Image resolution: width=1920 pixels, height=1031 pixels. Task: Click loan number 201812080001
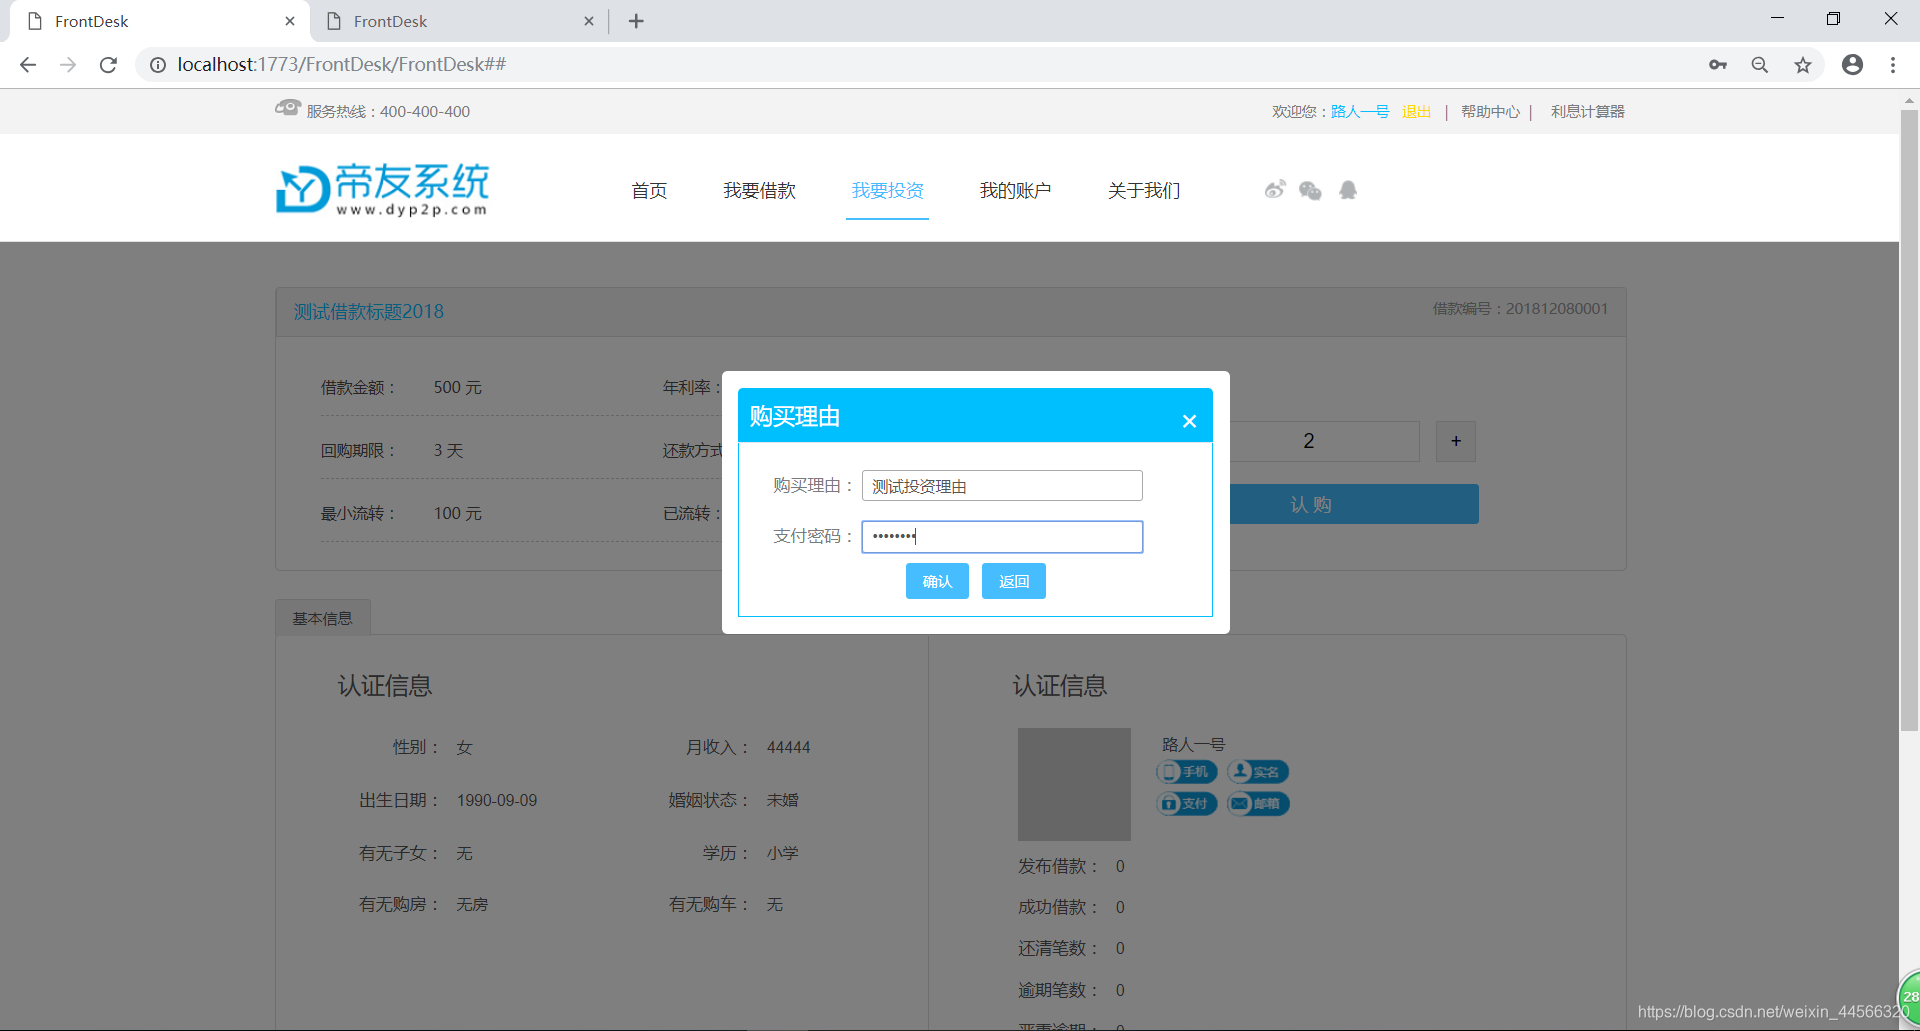pos(1557,309)
